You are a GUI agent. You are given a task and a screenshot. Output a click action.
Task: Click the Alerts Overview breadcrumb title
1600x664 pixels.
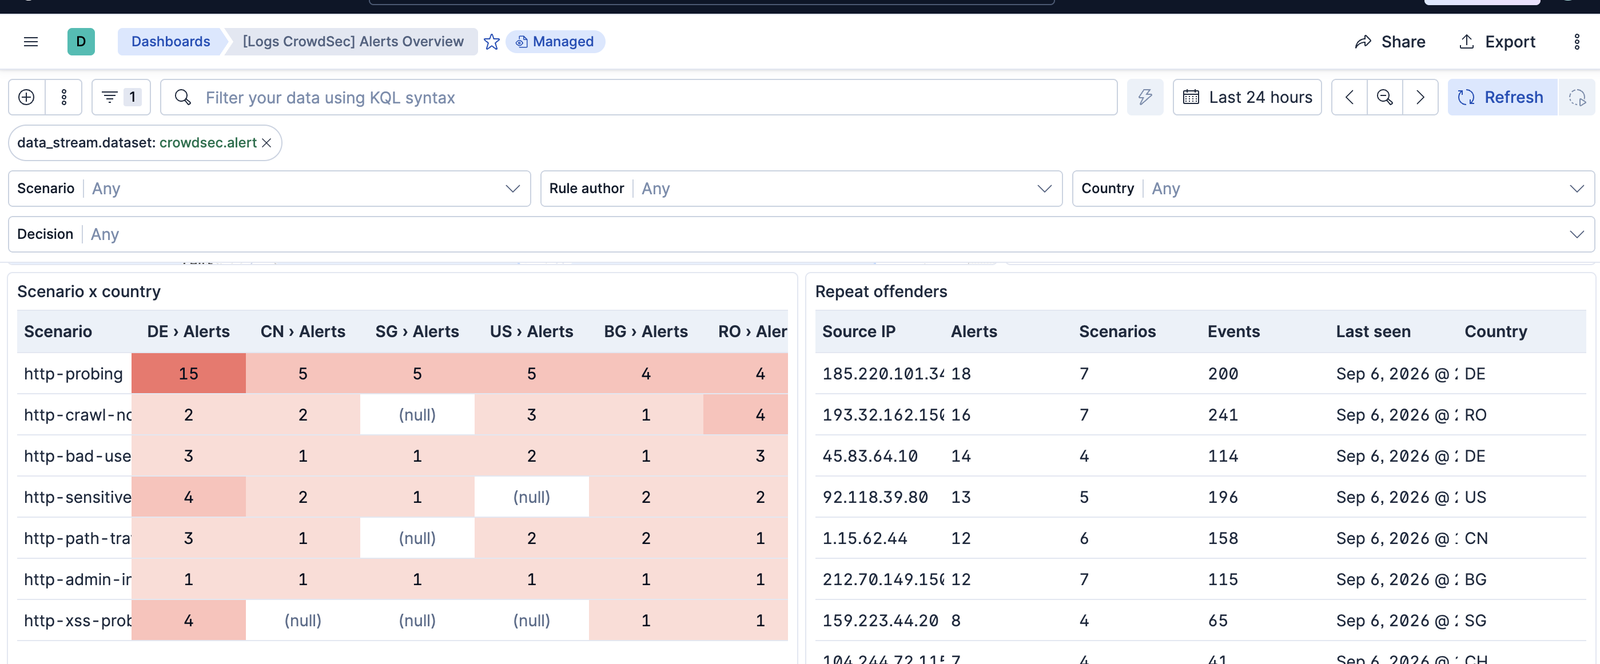(353, 42)
